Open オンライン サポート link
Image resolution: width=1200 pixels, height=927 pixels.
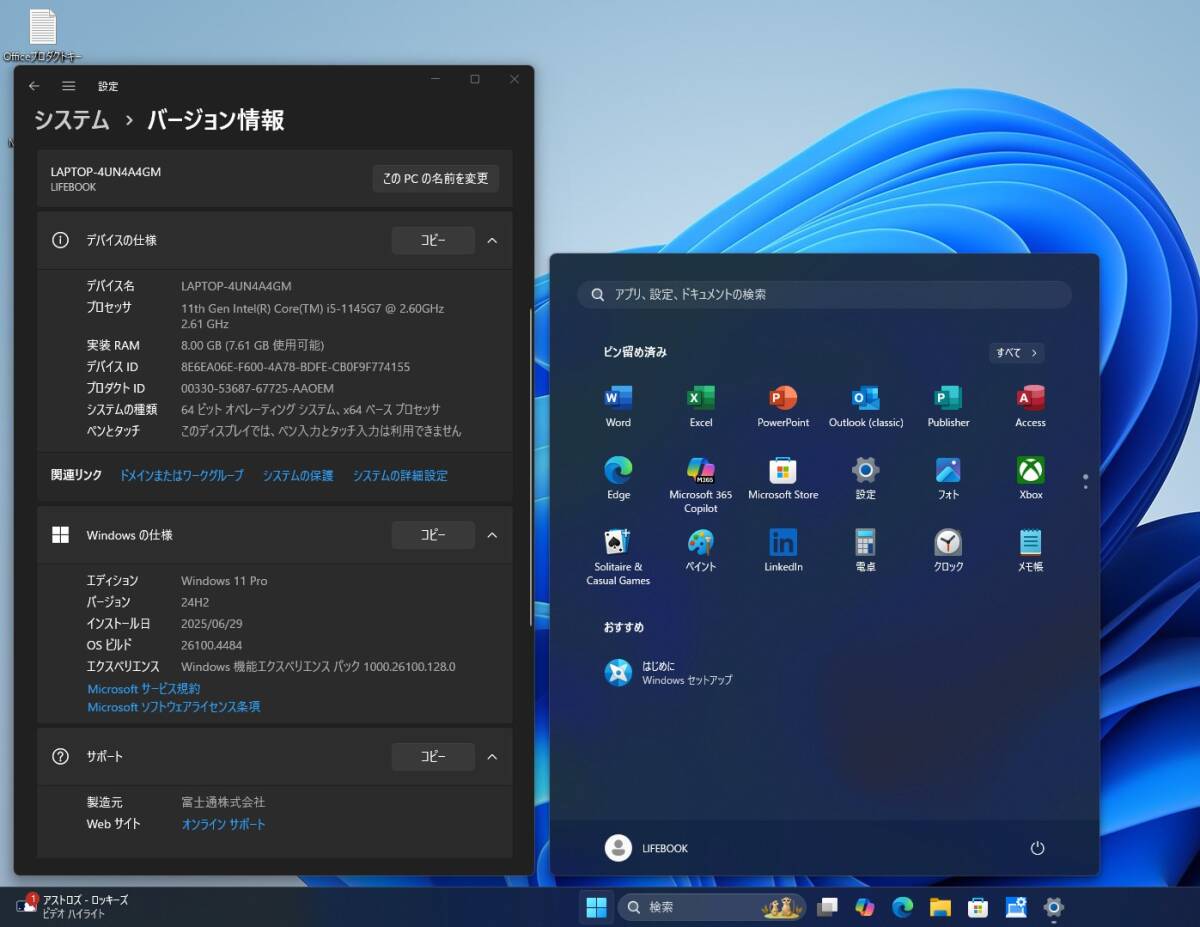click(x=224, y=825)
